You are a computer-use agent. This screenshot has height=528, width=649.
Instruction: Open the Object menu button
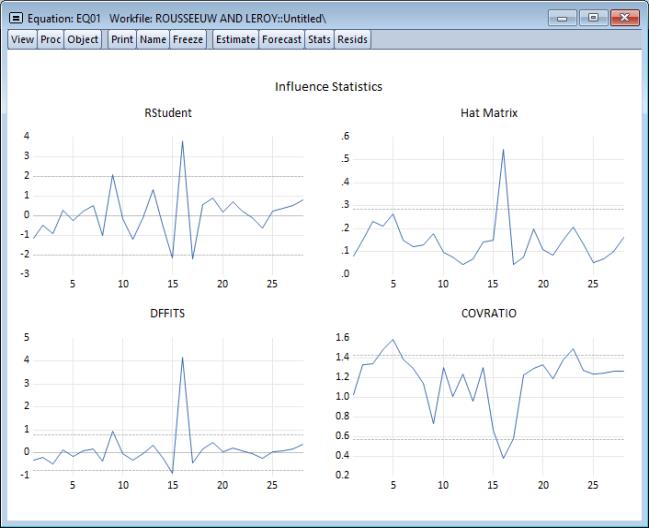click(82, 39)
